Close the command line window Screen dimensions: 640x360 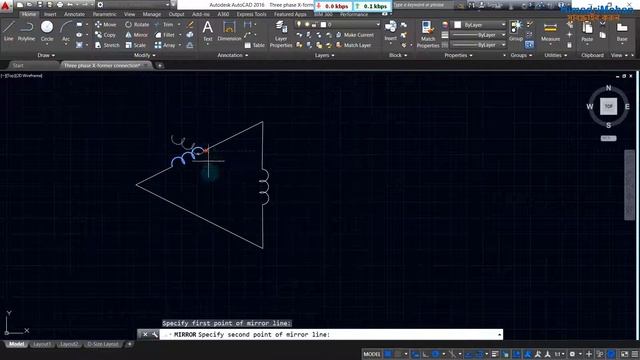coord(145,335)
